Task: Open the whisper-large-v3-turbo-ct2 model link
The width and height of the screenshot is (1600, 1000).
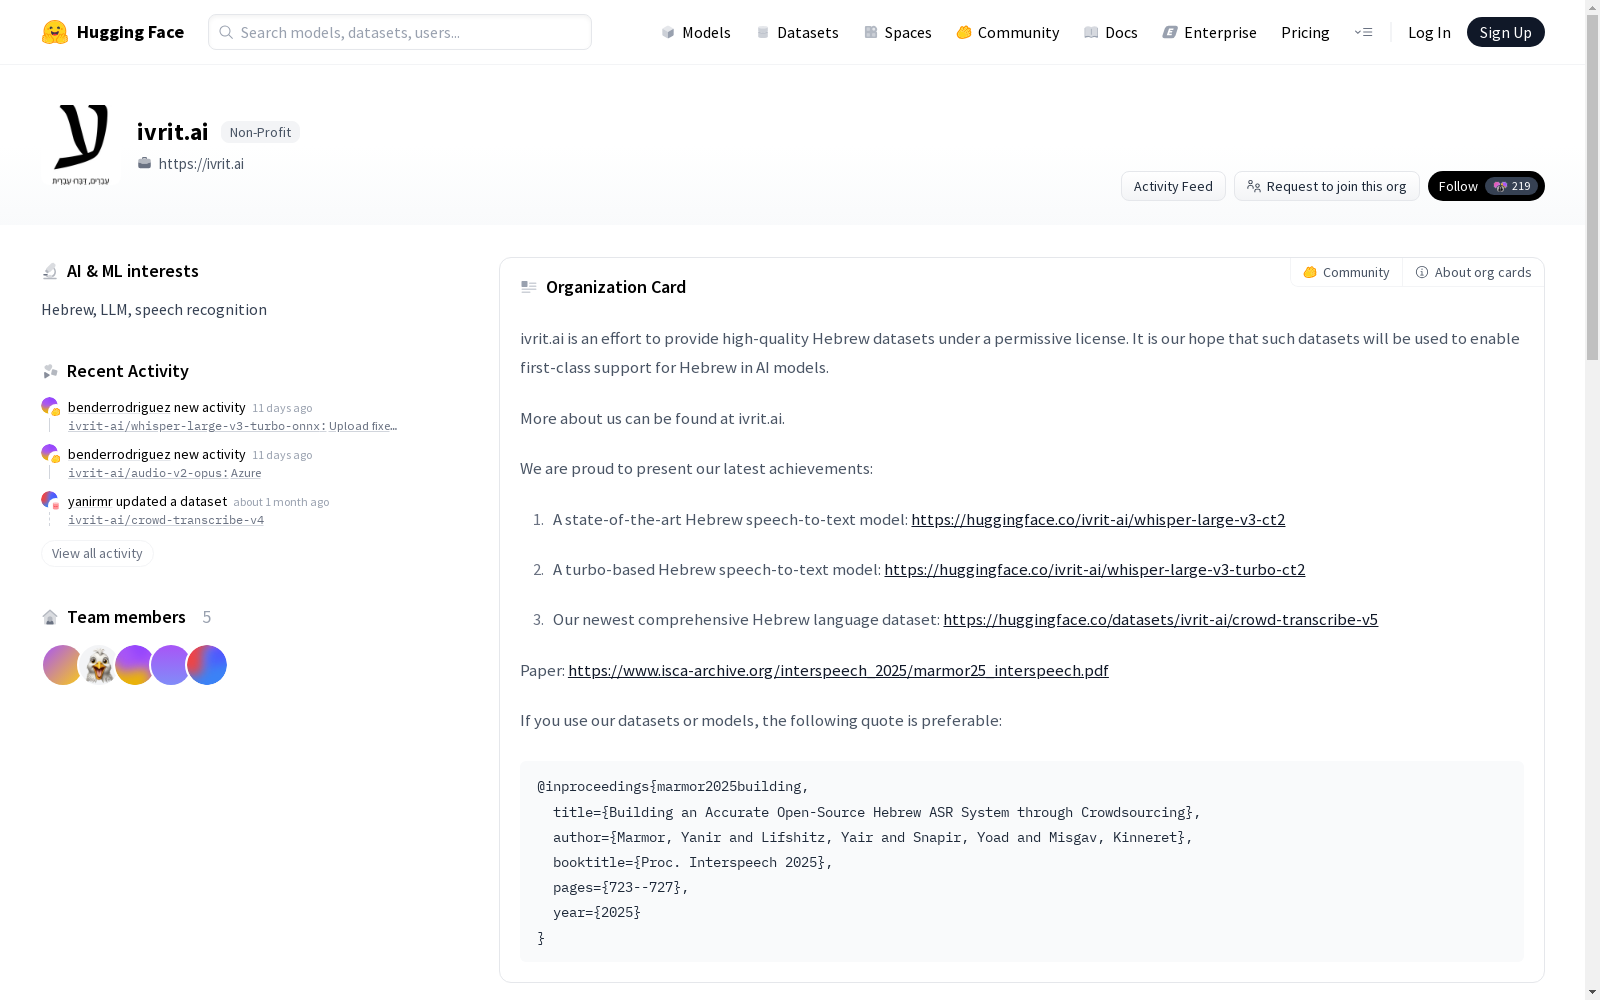Action: click(x=1094, y=569)
